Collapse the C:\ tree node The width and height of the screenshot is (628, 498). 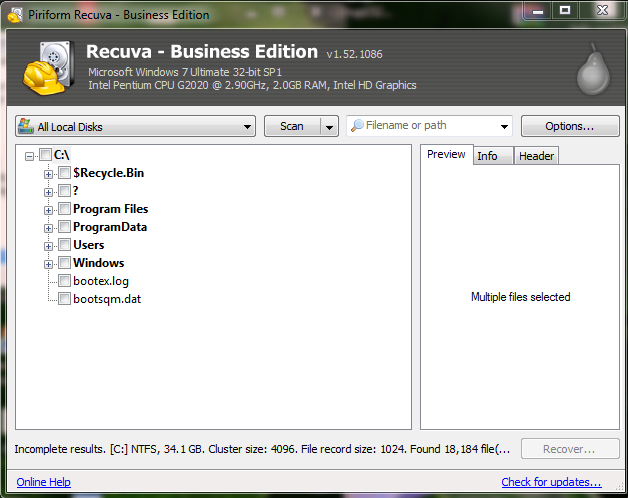pyautogui.click(x=29, y=156)
